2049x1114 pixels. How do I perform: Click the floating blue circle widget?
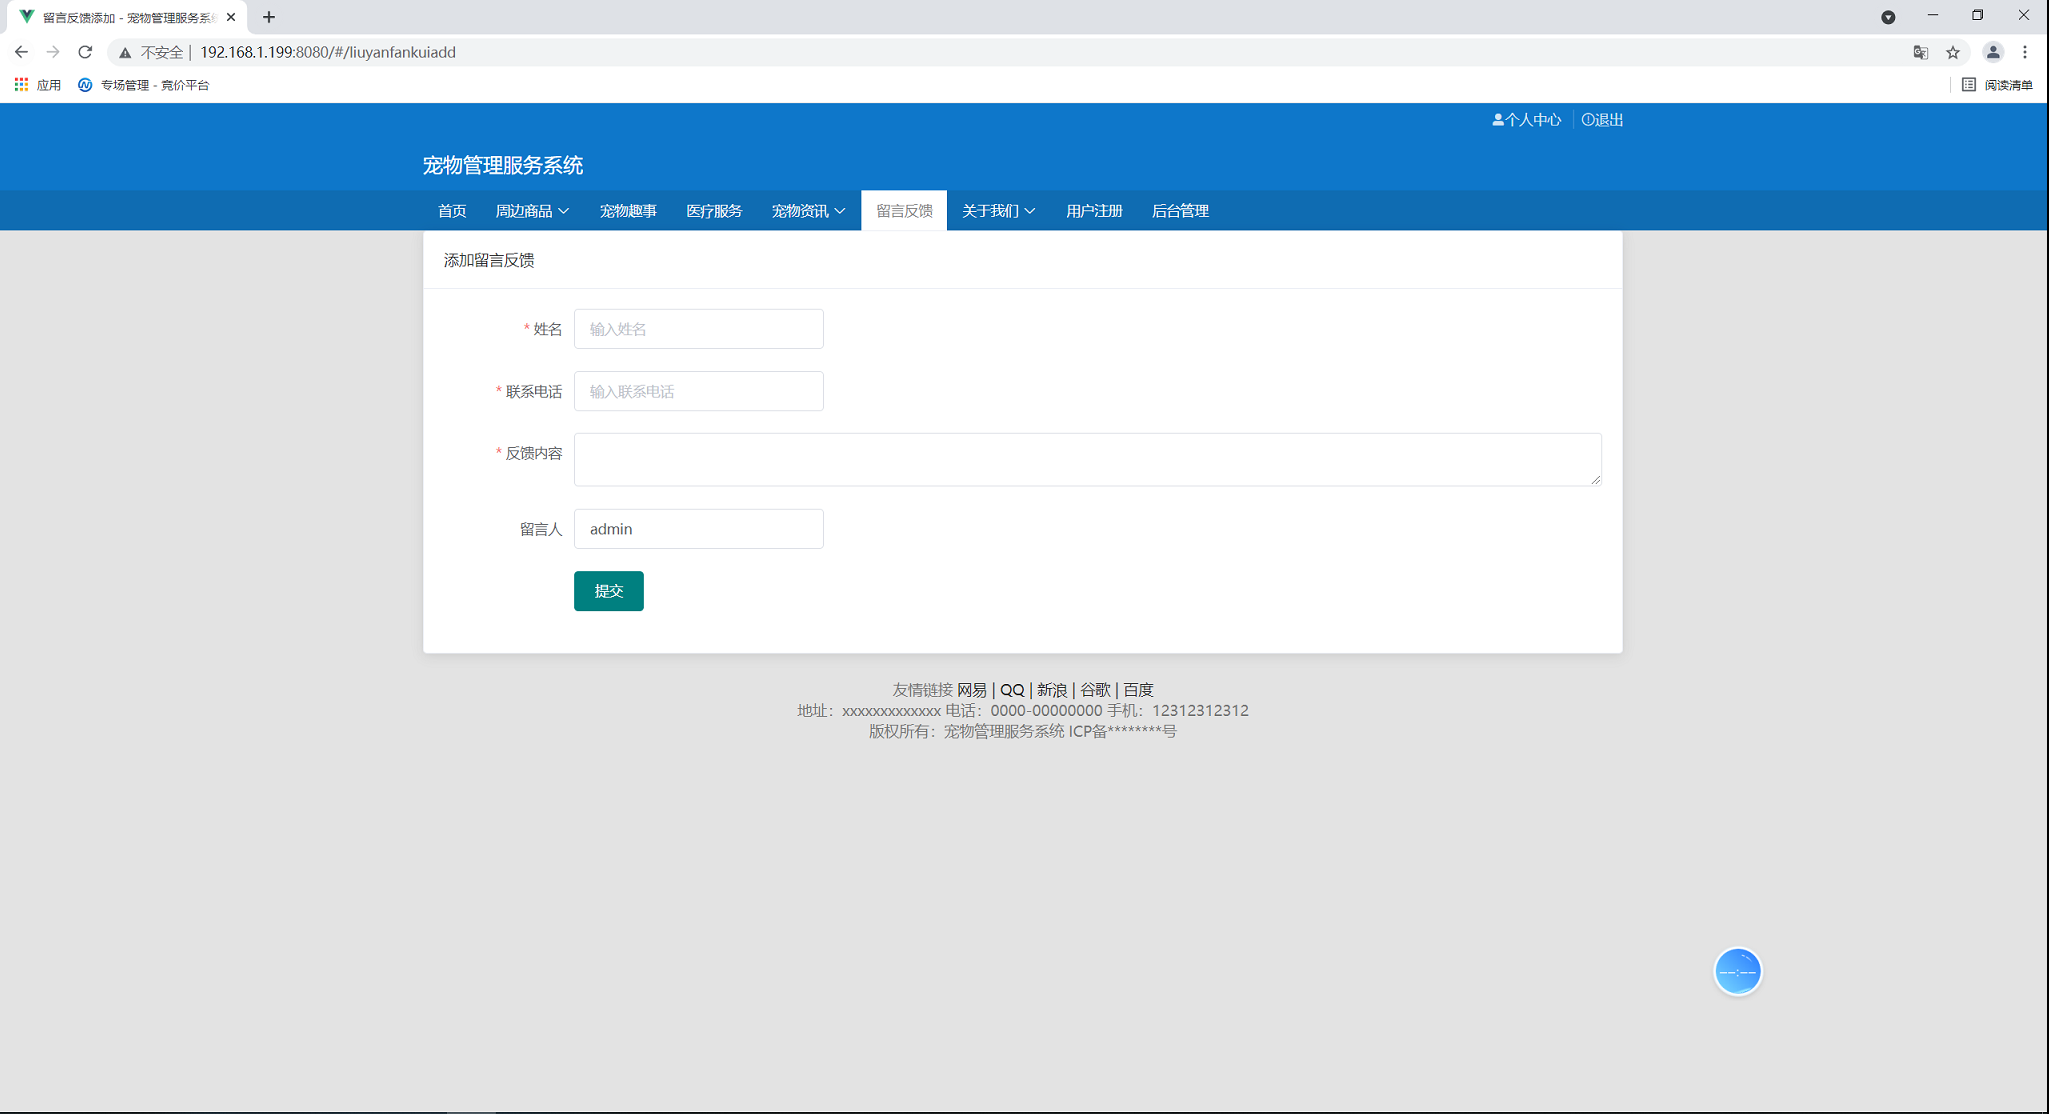click(1737, 971)
